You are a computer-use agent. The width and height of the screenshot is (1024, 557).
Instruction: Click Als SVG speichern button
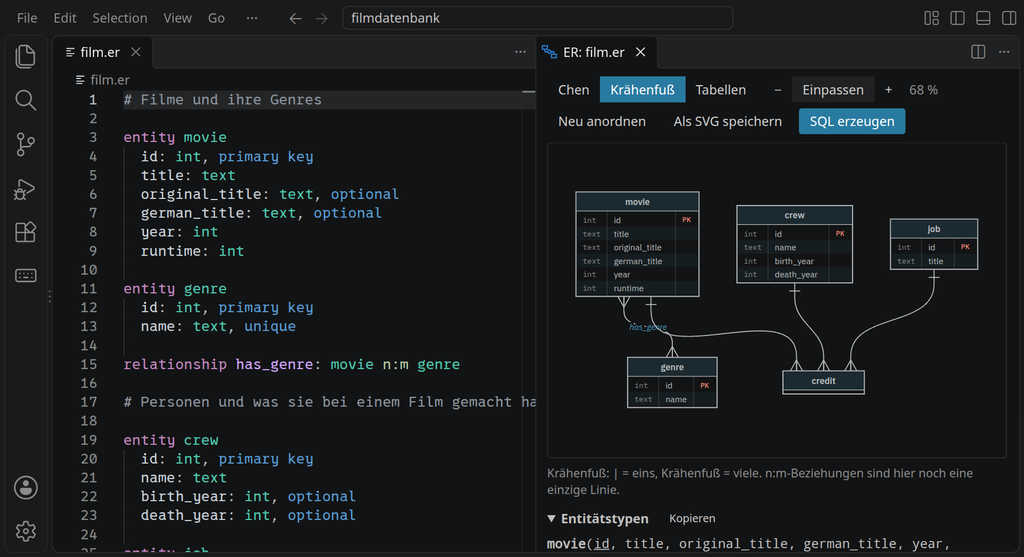click(x=728, y=121)
